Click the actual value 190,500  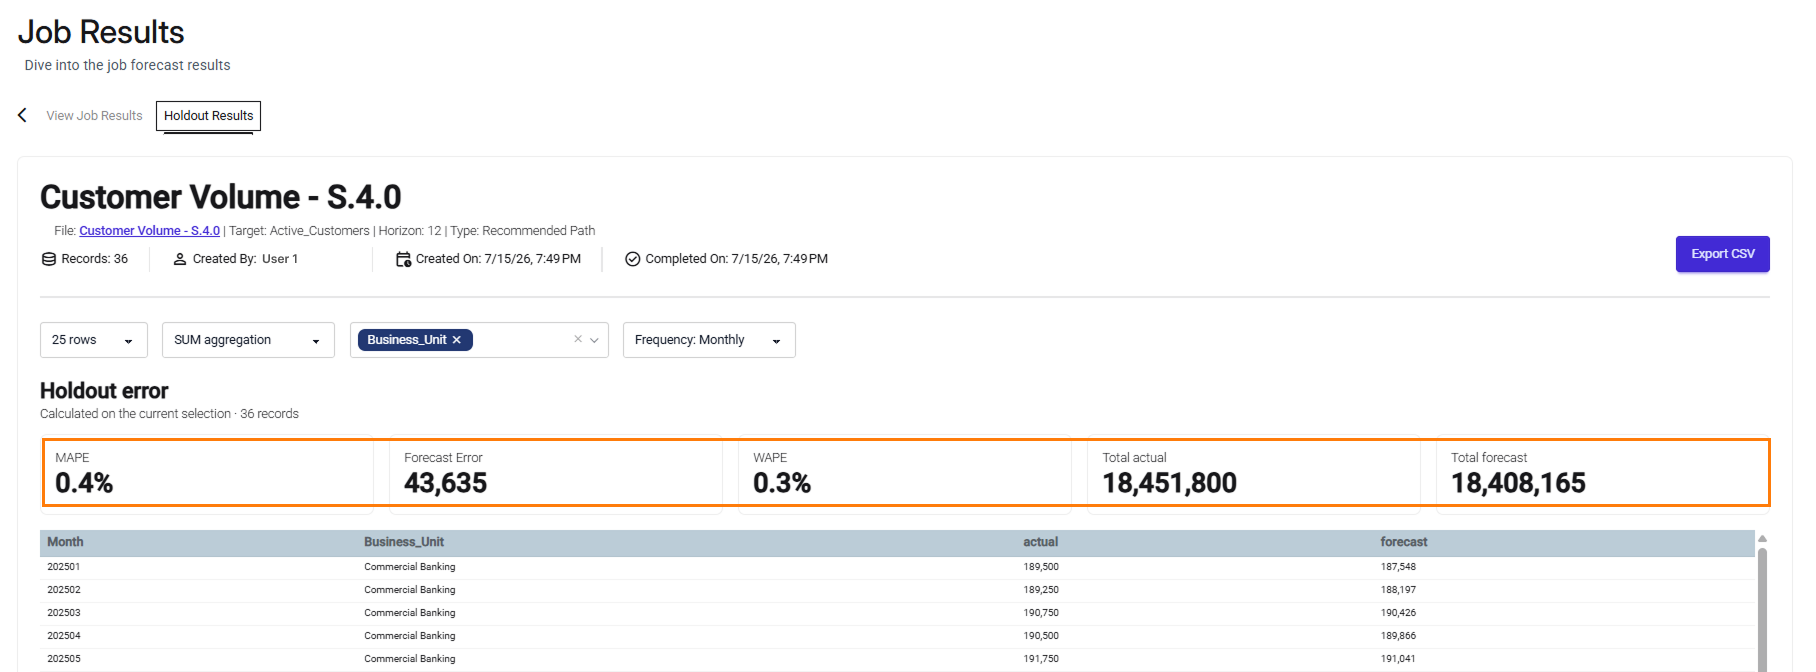pos(1041,636)
